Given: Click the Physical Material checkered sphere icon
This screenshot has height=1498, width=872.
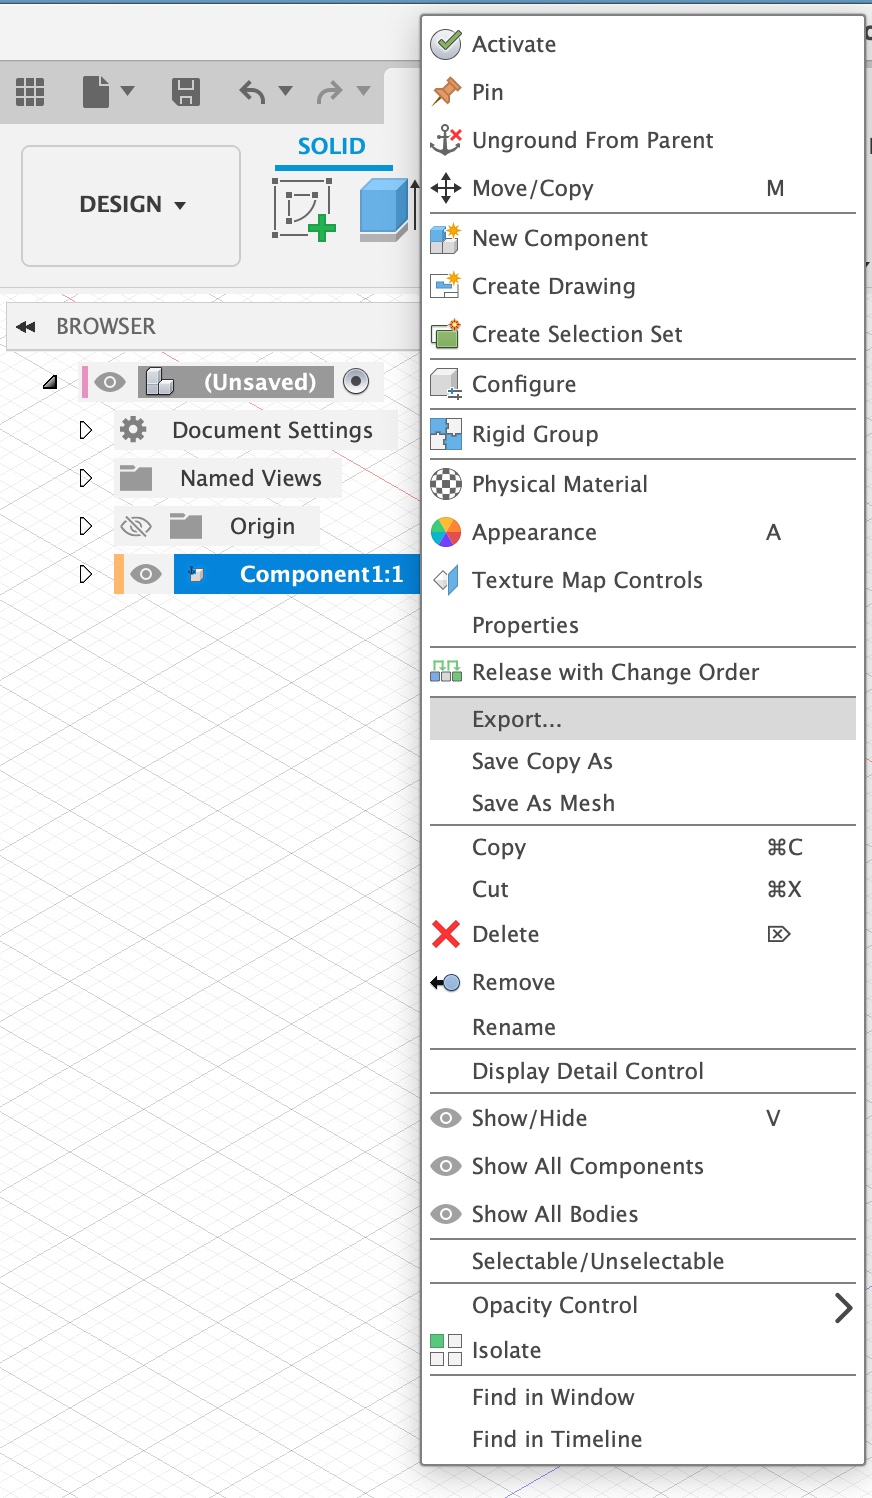Looking at the screenshot, I should pos(447,484).
